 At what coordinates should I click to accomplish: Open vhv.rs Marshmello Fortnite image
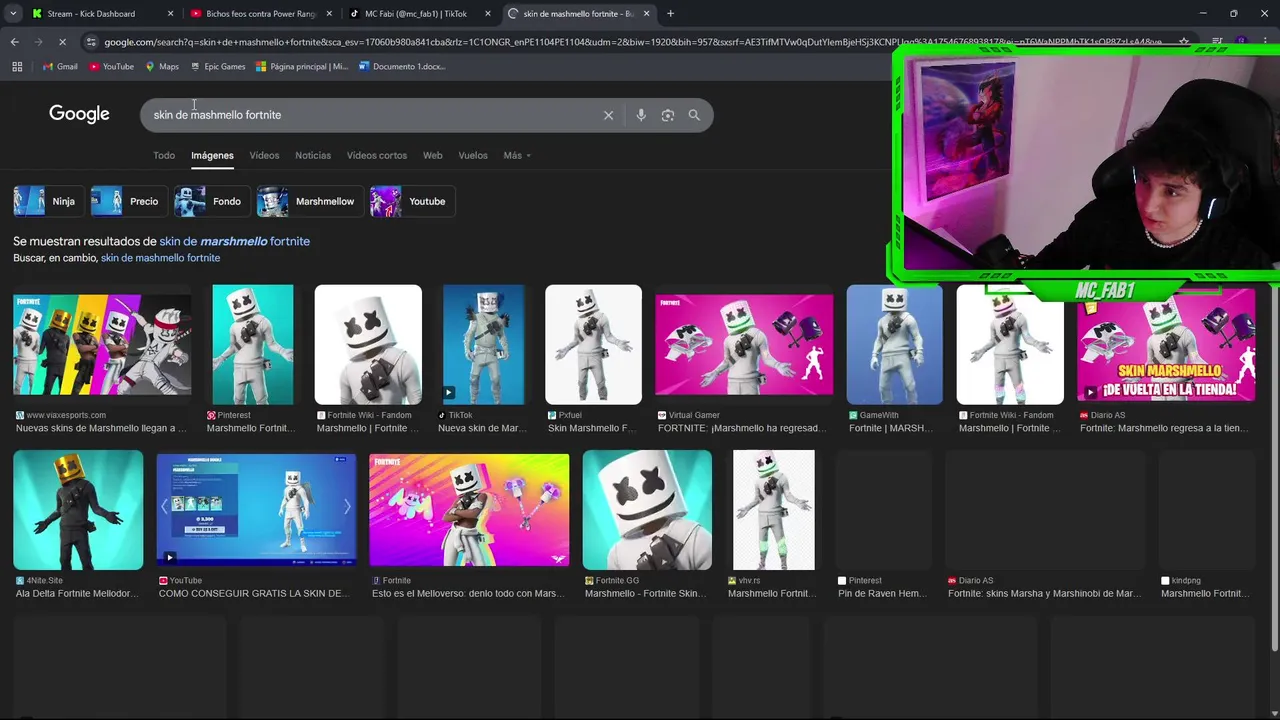coord(774,510)
